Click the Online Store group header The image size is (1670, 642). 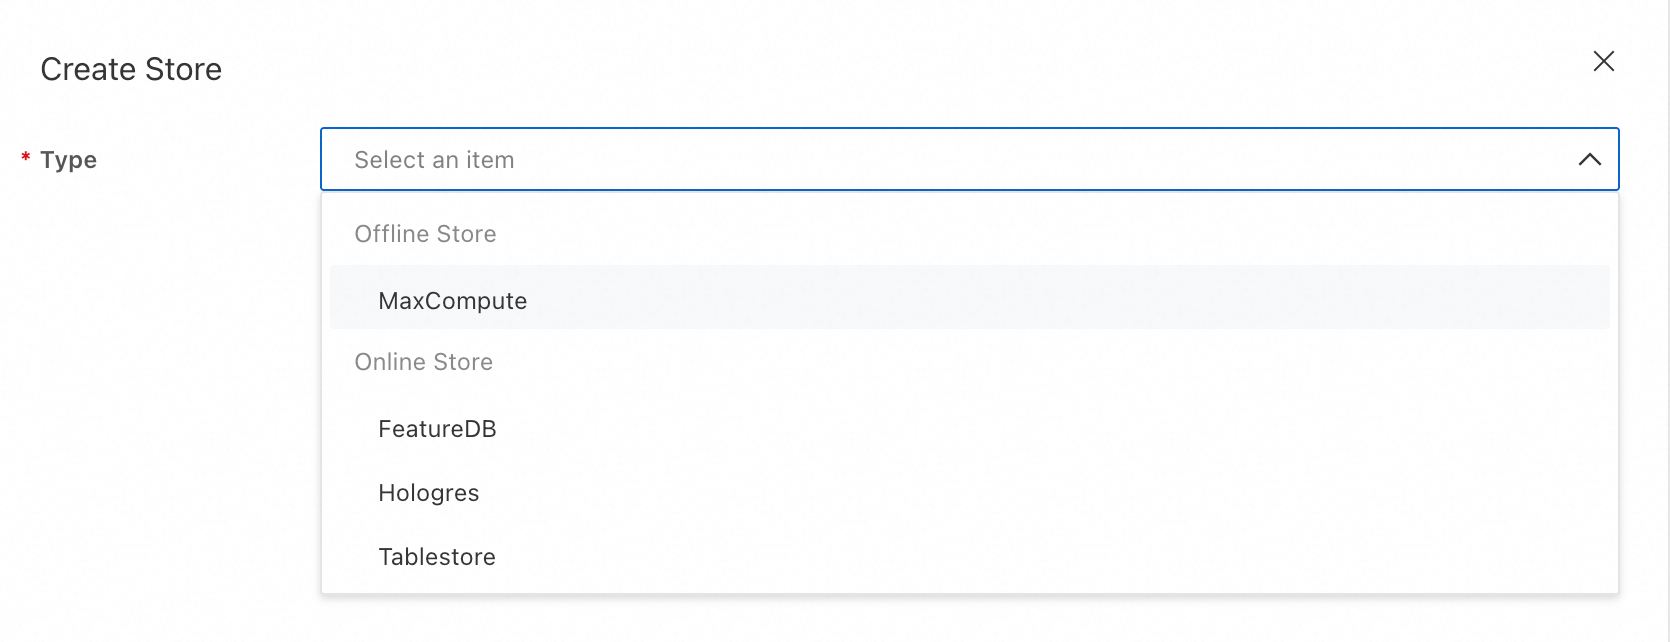coord(423,362)
